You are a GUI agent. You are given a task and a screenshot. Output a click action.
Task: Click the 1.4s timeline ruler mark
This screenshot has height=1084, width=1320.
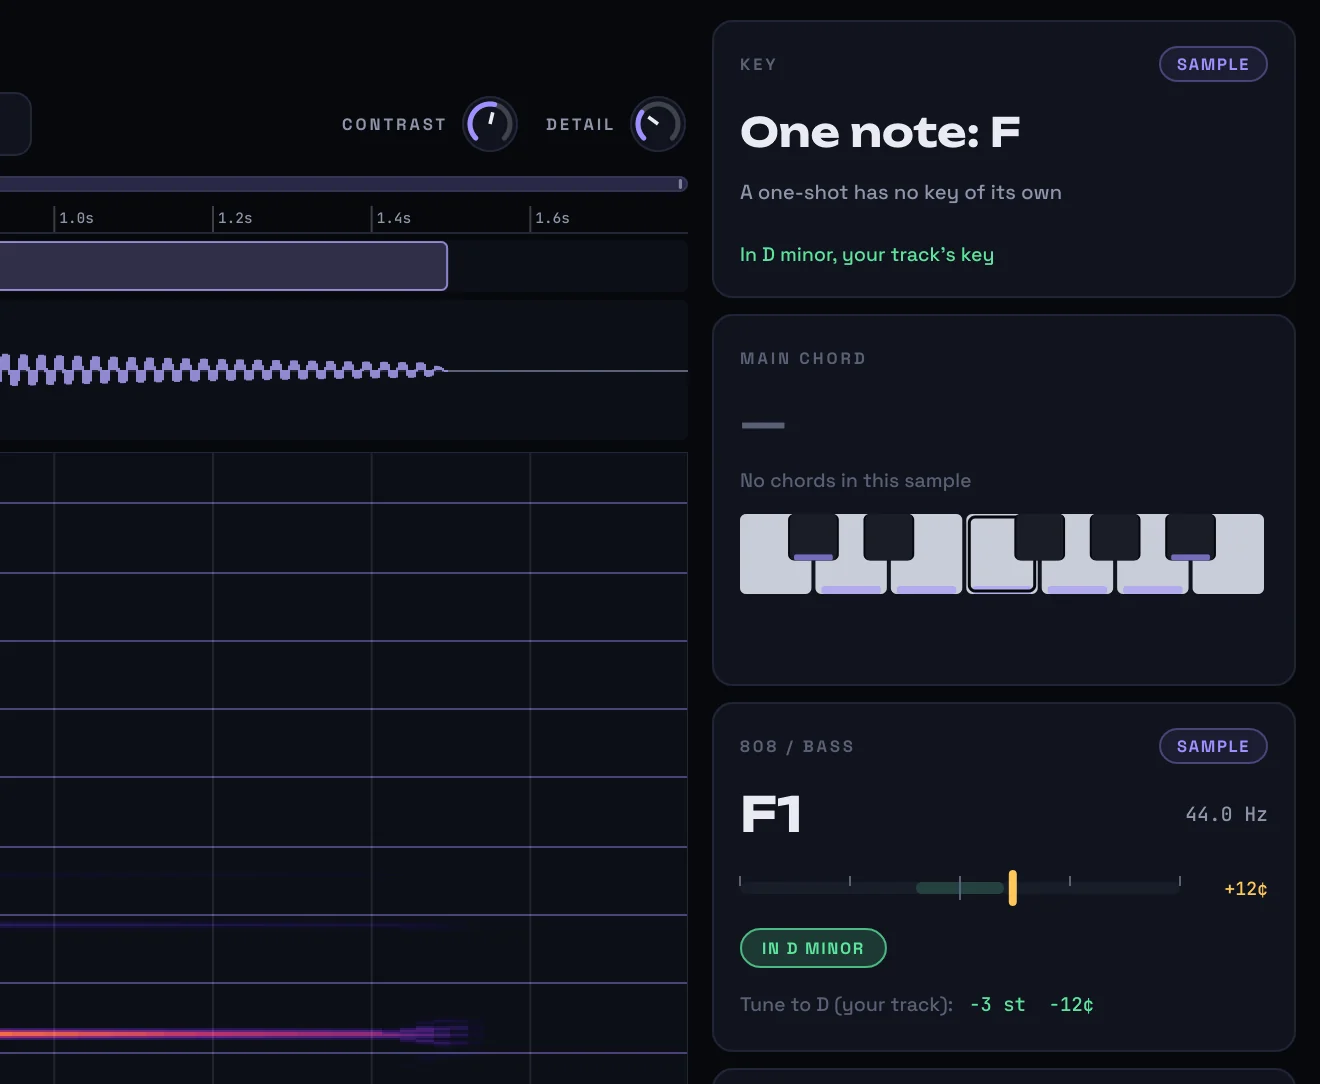pyautogui.click(x=394, y=218)
